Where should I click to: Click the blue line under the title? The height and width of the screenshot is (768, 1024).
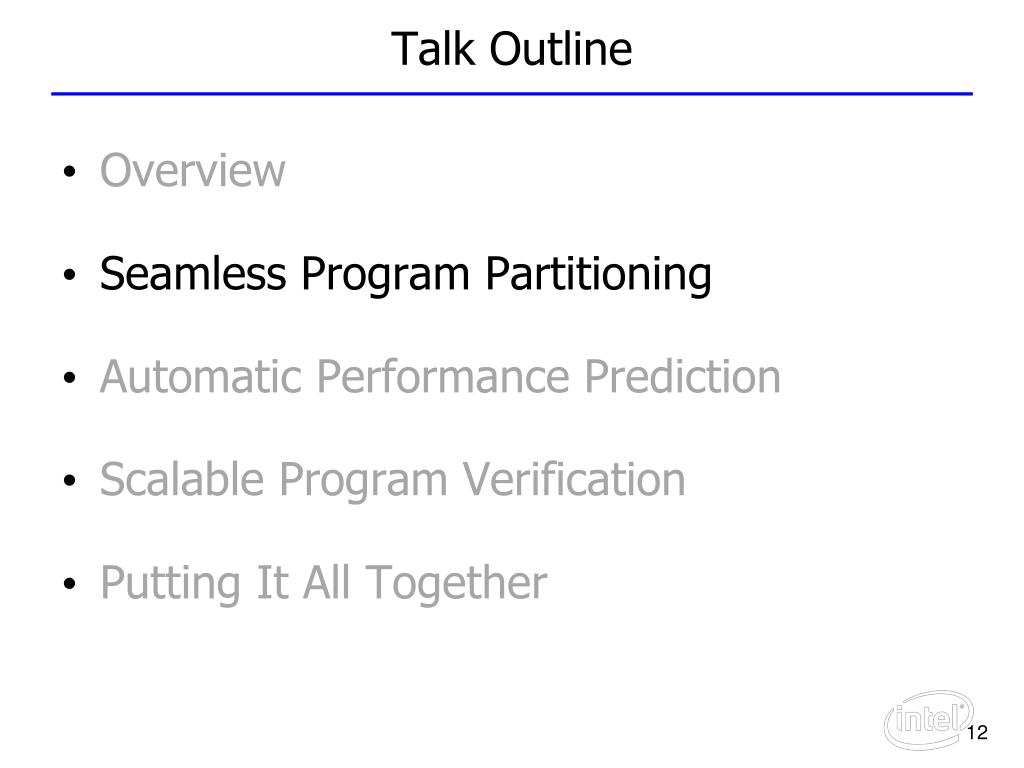pyautogui.click(x=512, y=94)
